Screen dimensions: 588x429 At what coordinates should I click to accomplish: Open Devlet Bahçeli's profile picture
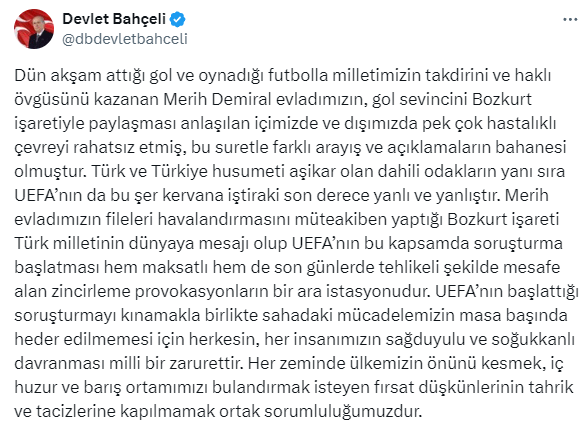34,29
